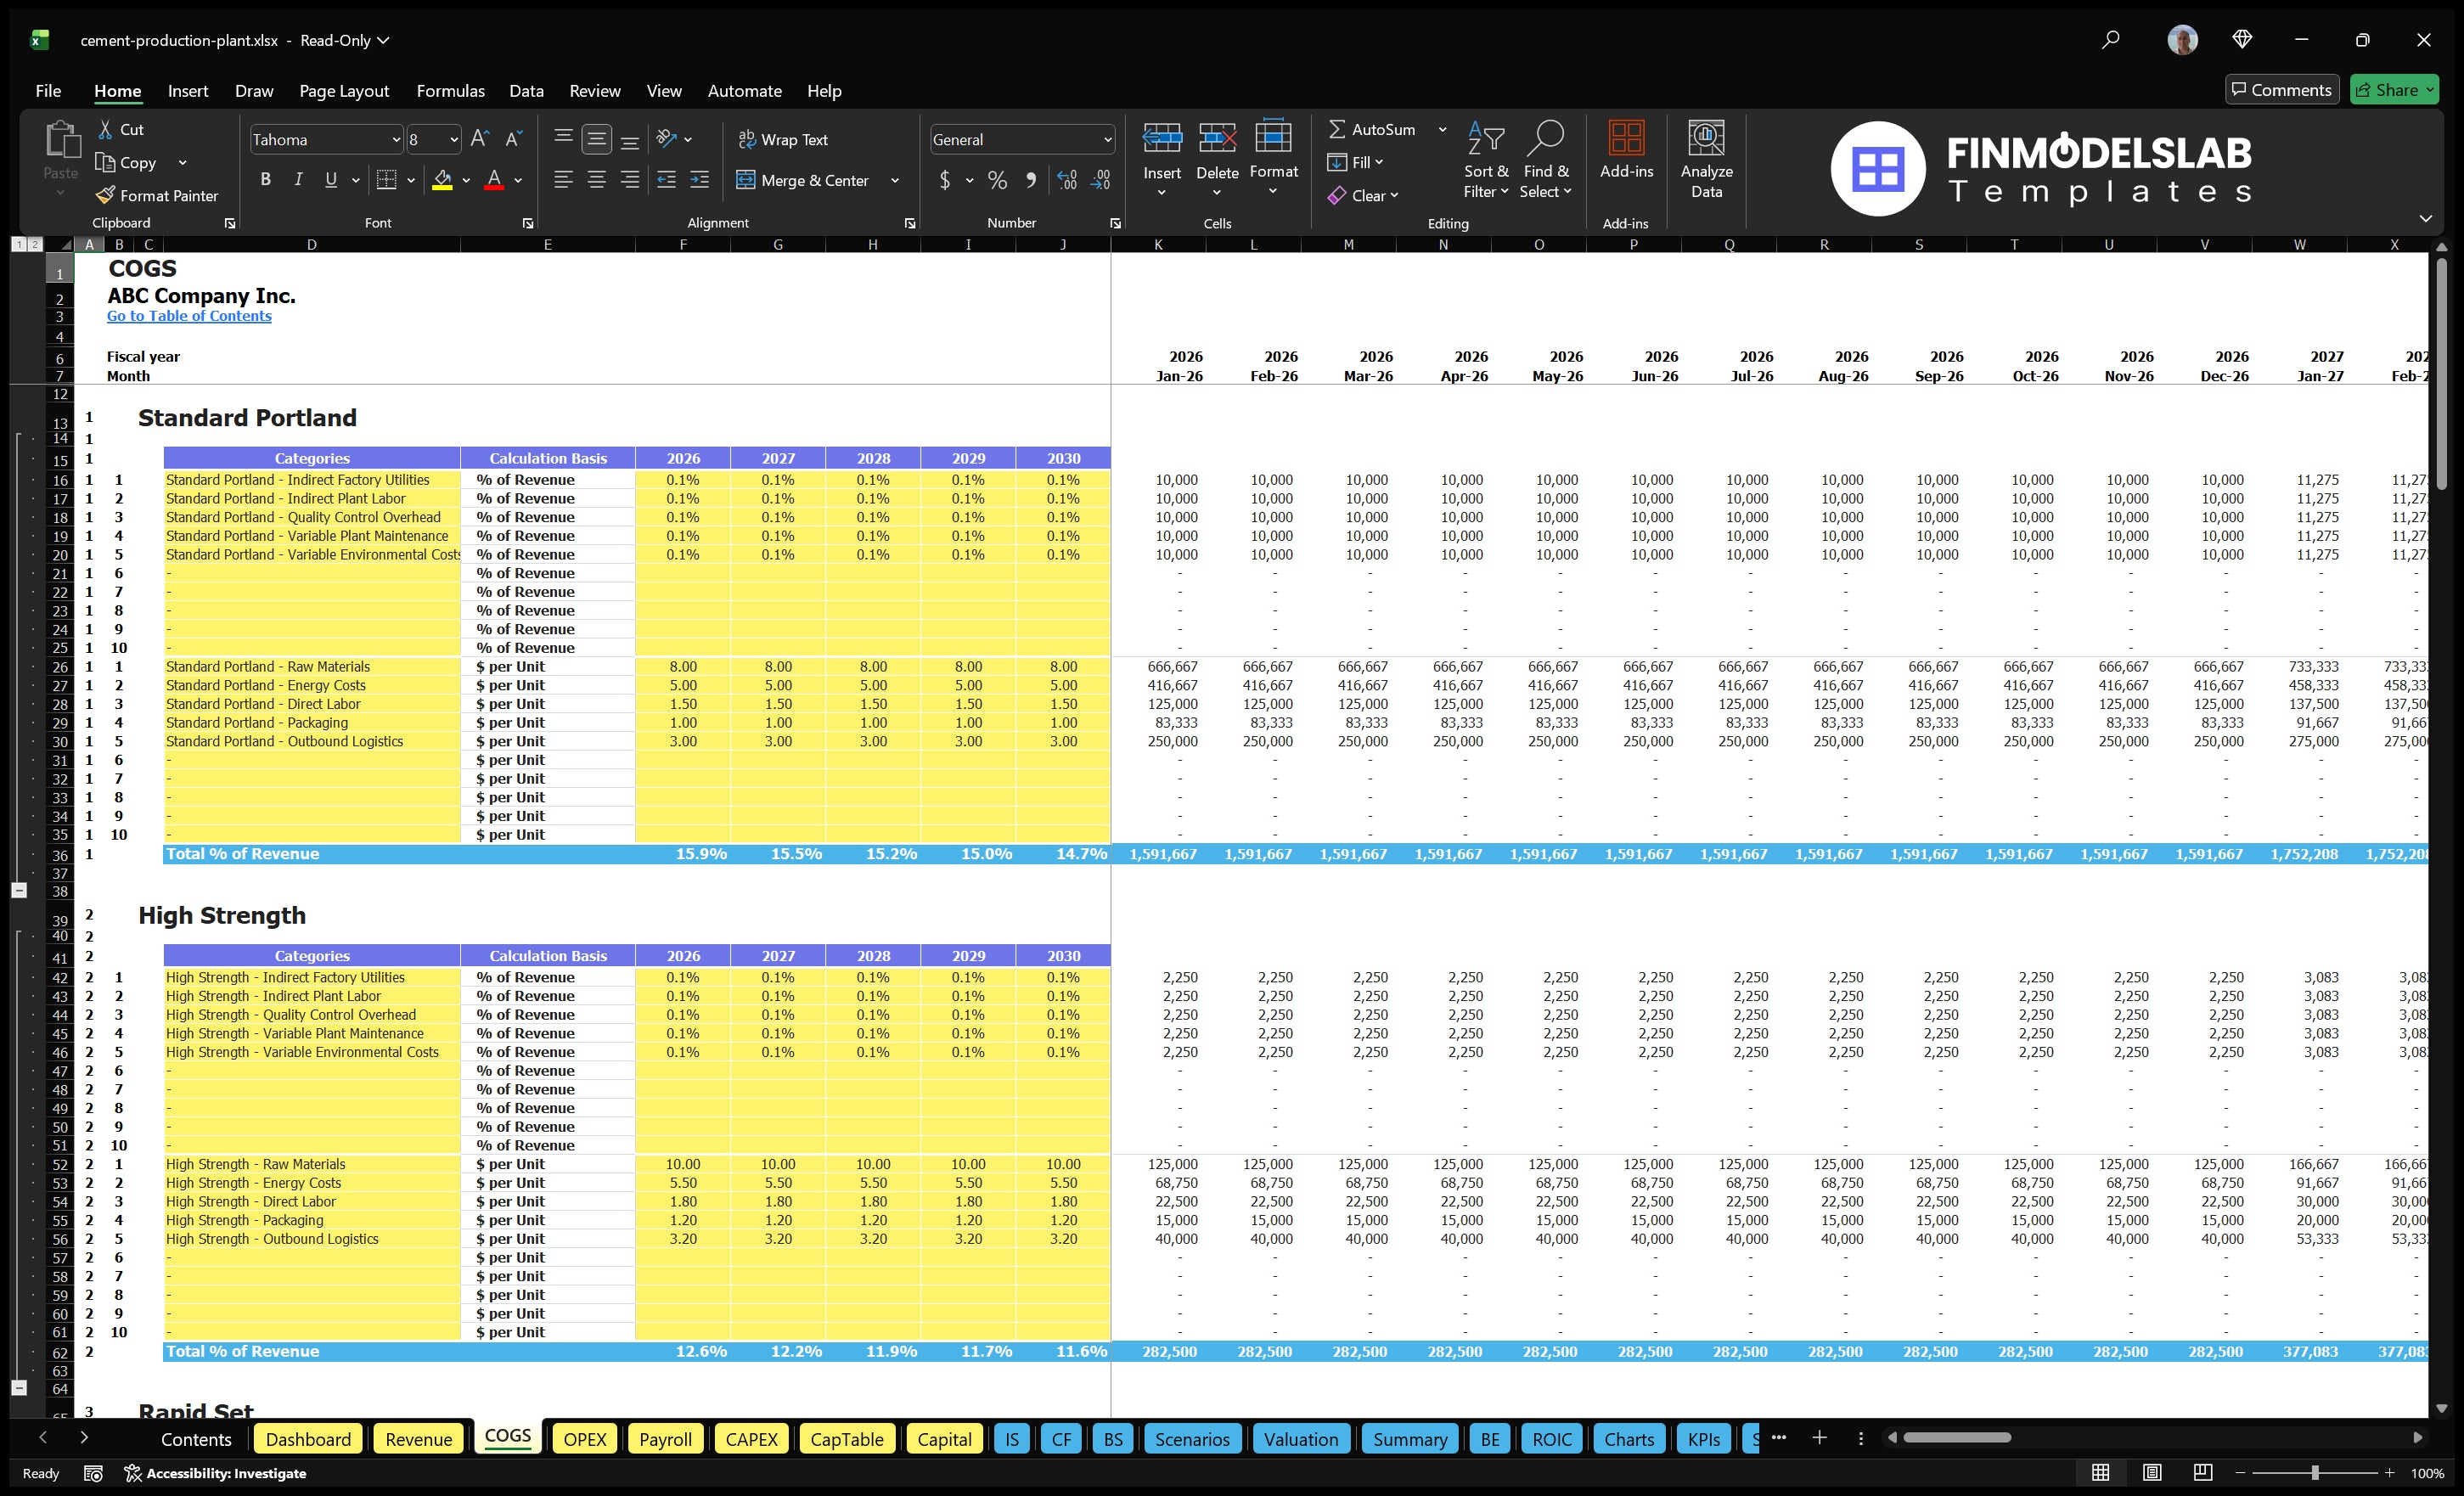Click the Insert cells icon
2464x1496 pixels.
coord(1162,139)
